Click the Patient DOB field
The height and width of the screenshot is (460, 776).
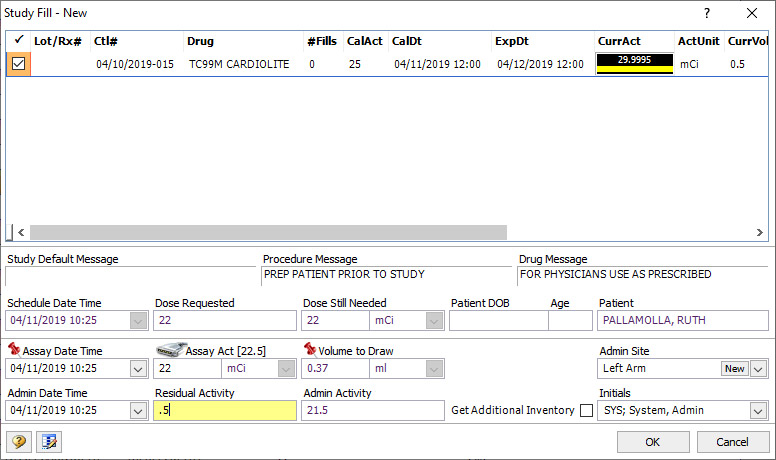click(499, 320)
